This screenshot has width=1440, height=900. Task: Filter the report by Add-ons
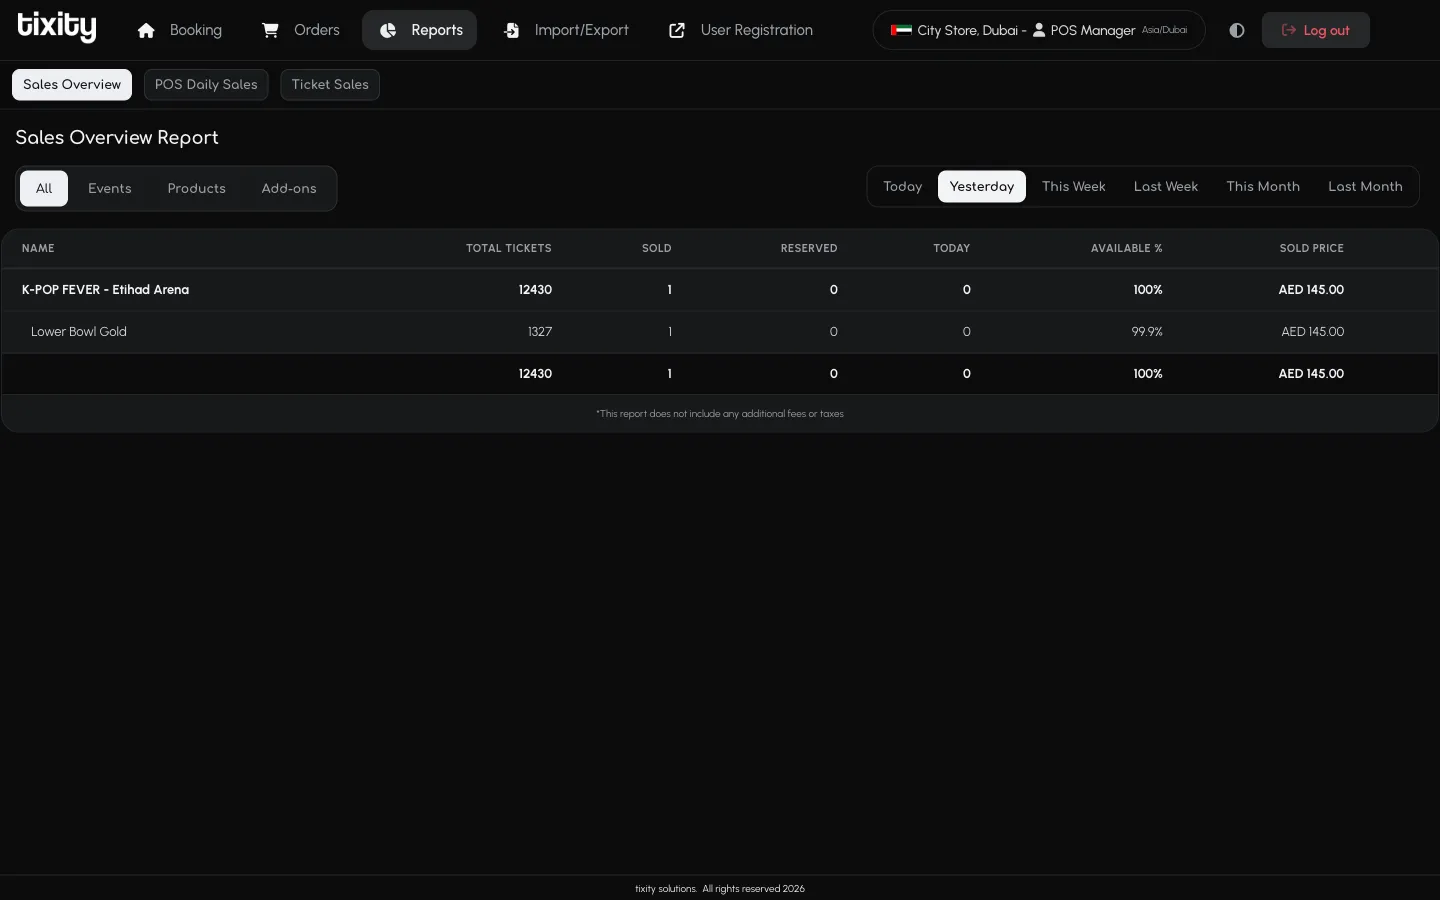click(289, 188)
